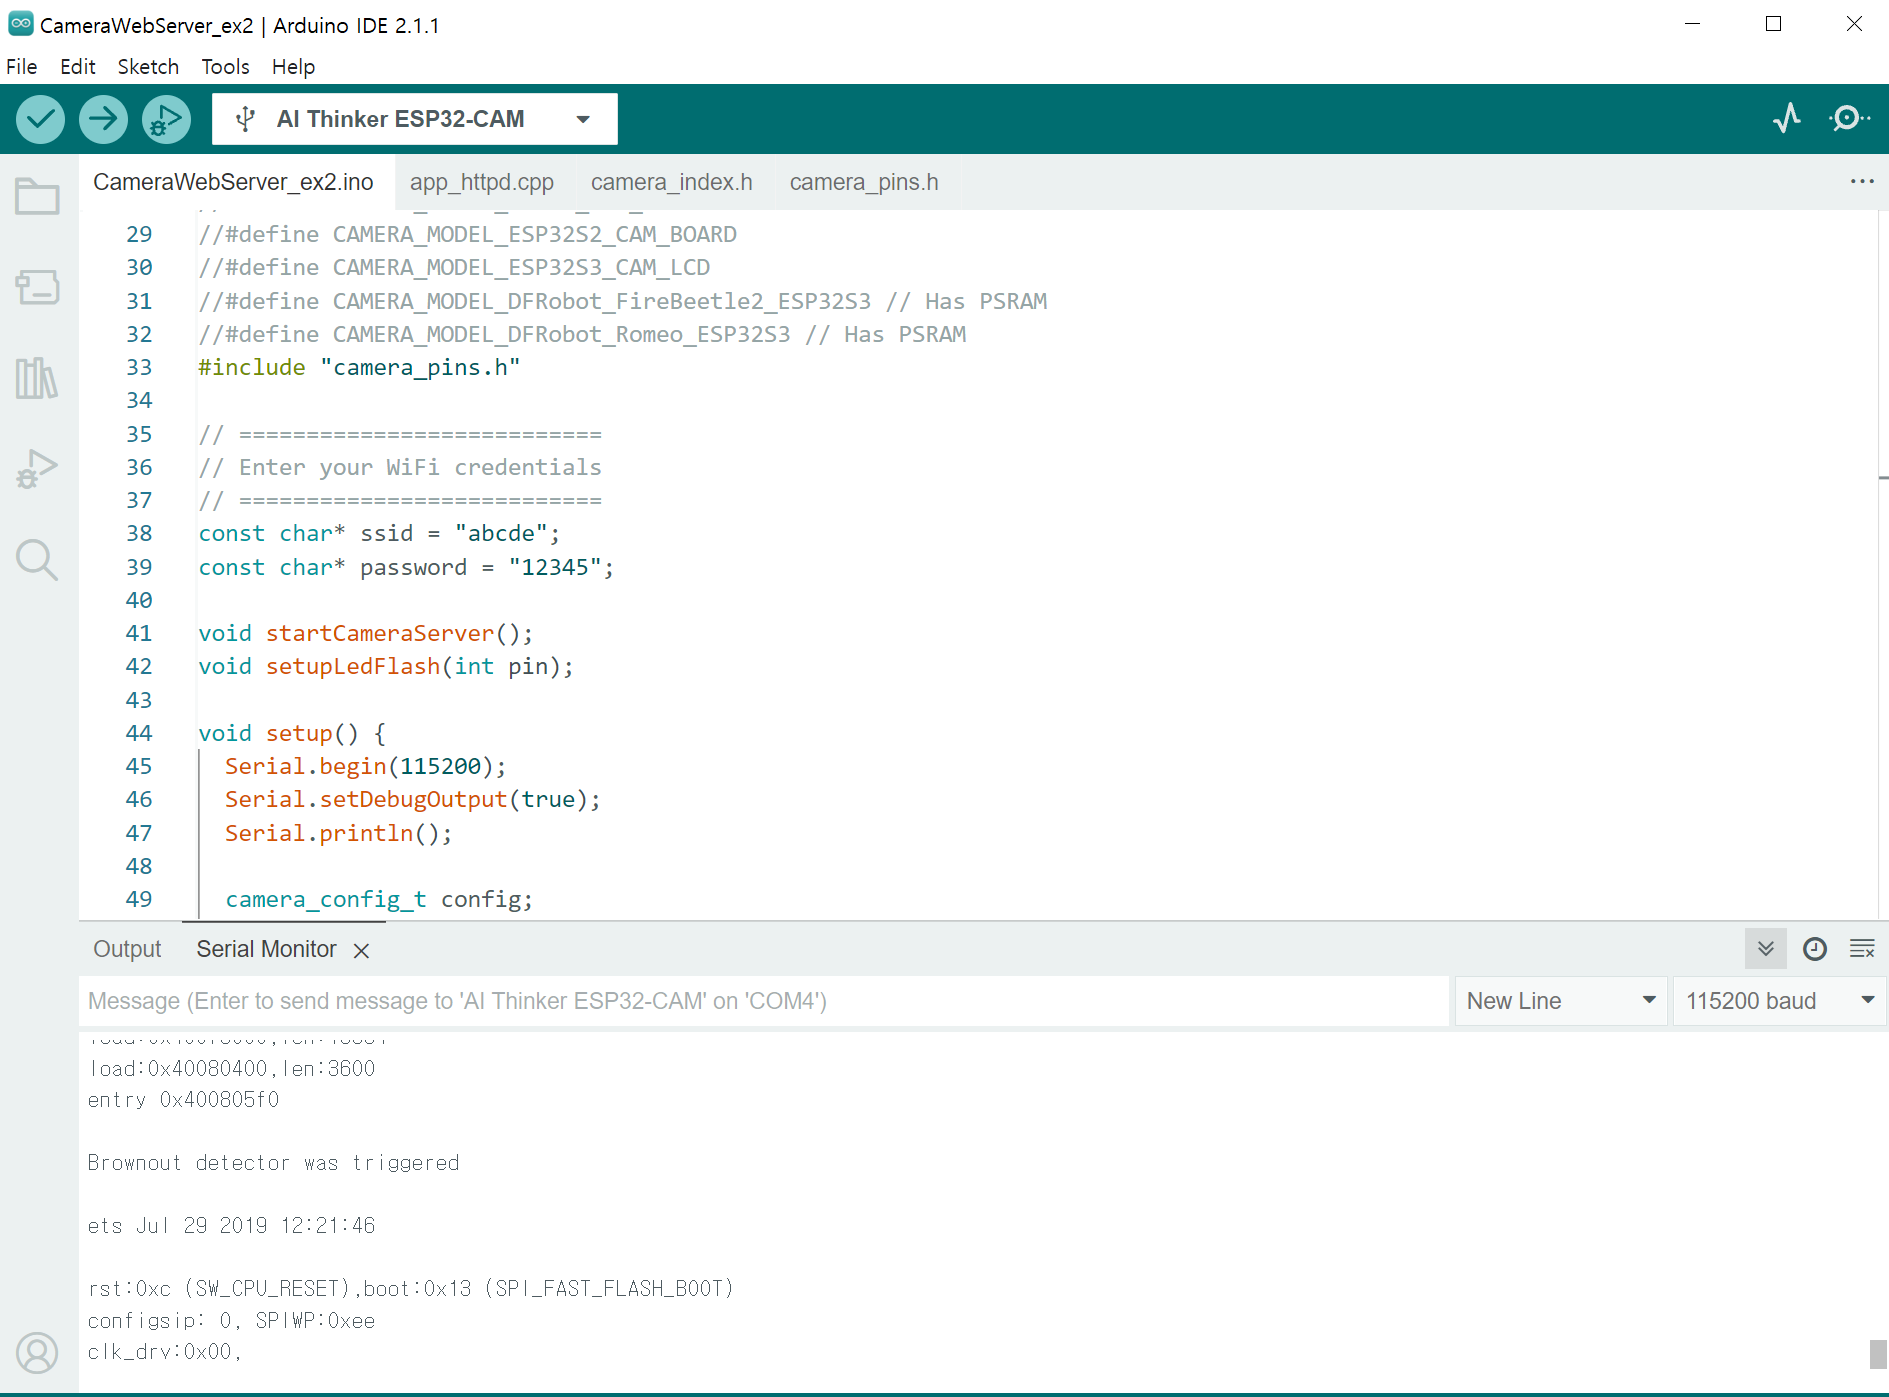Click the Verify sketch checkmark button
The image size is (1889, 1397).
pos(40,119)
